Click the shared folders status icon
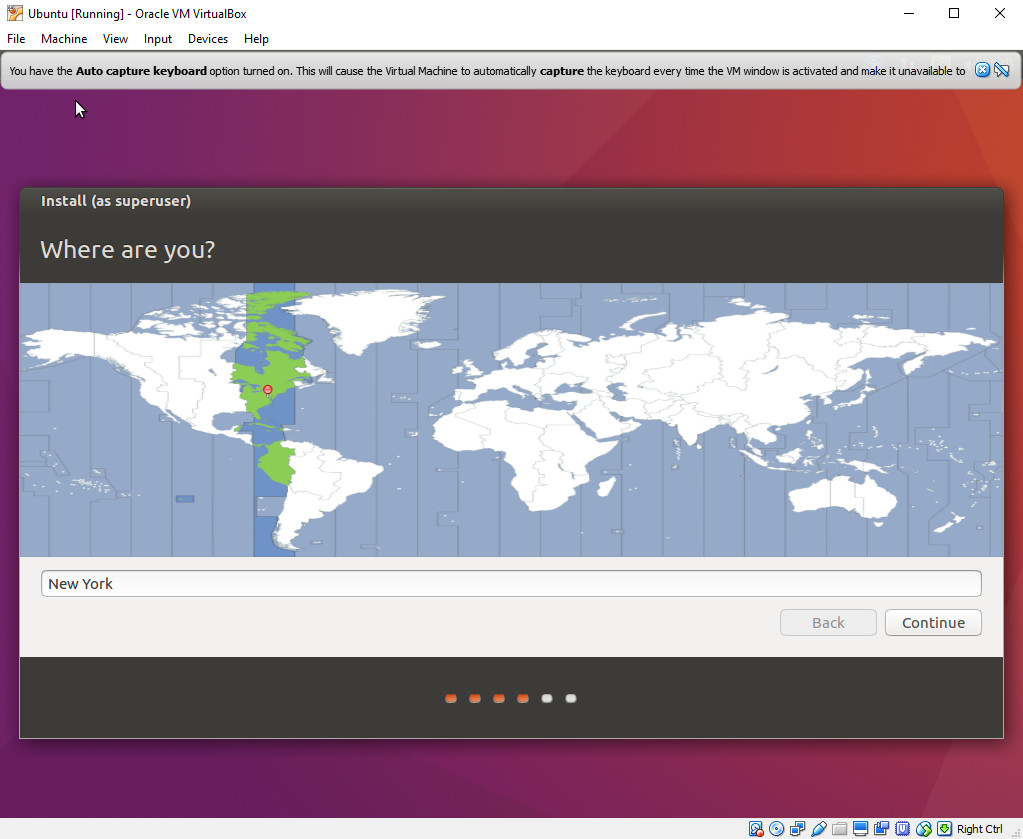The height and width of the screenshot is (839, 1023). 840,829
